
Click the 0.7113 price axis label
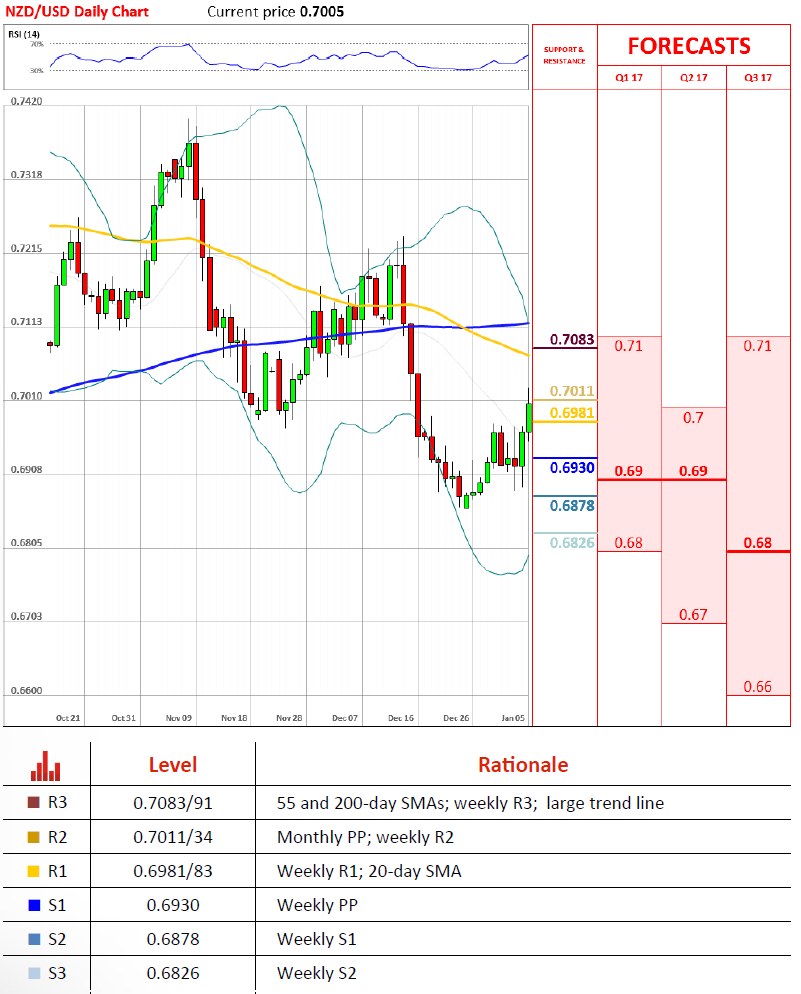[27, 322]
